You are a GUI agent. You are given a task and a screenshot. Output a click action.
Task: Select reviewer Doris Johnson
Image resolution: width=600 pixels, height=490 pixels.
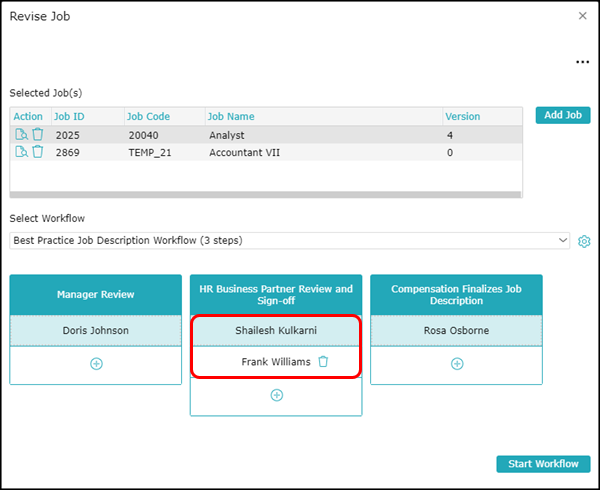point(96,330)
